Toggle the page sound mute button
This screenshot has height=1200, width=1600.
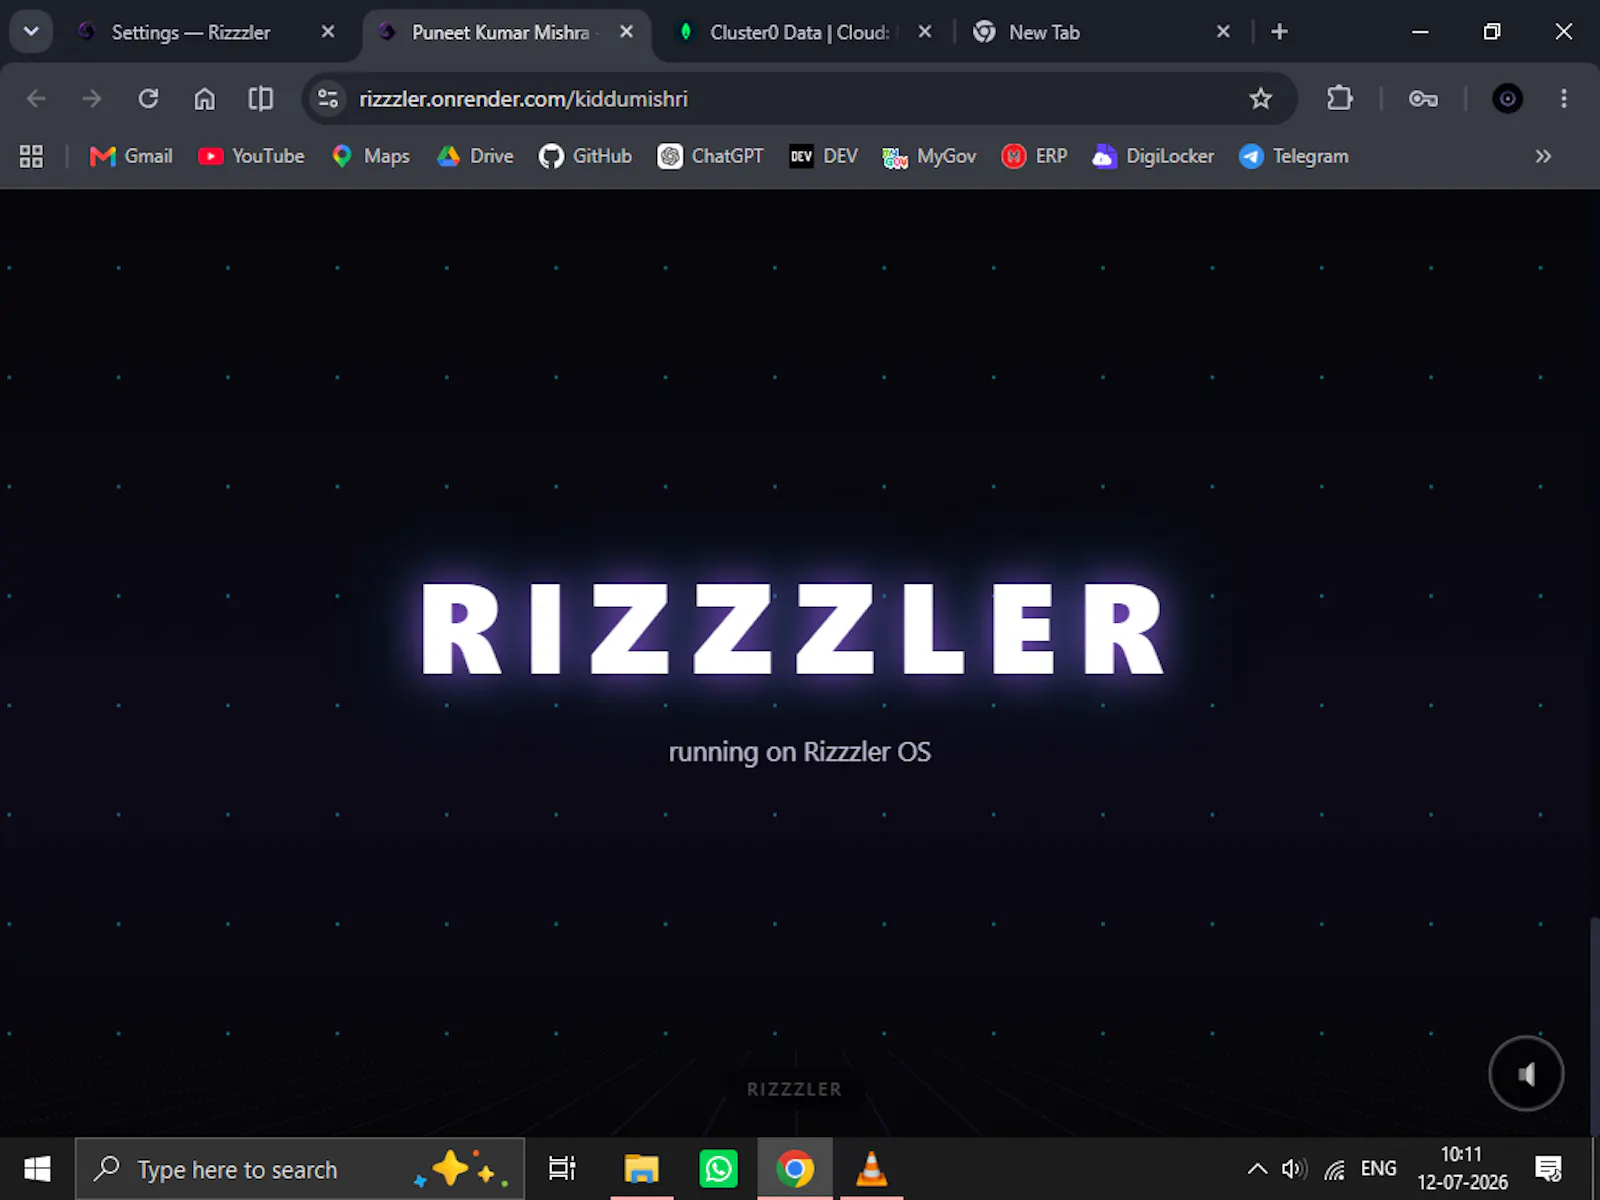click(x=1526, y=1074)
